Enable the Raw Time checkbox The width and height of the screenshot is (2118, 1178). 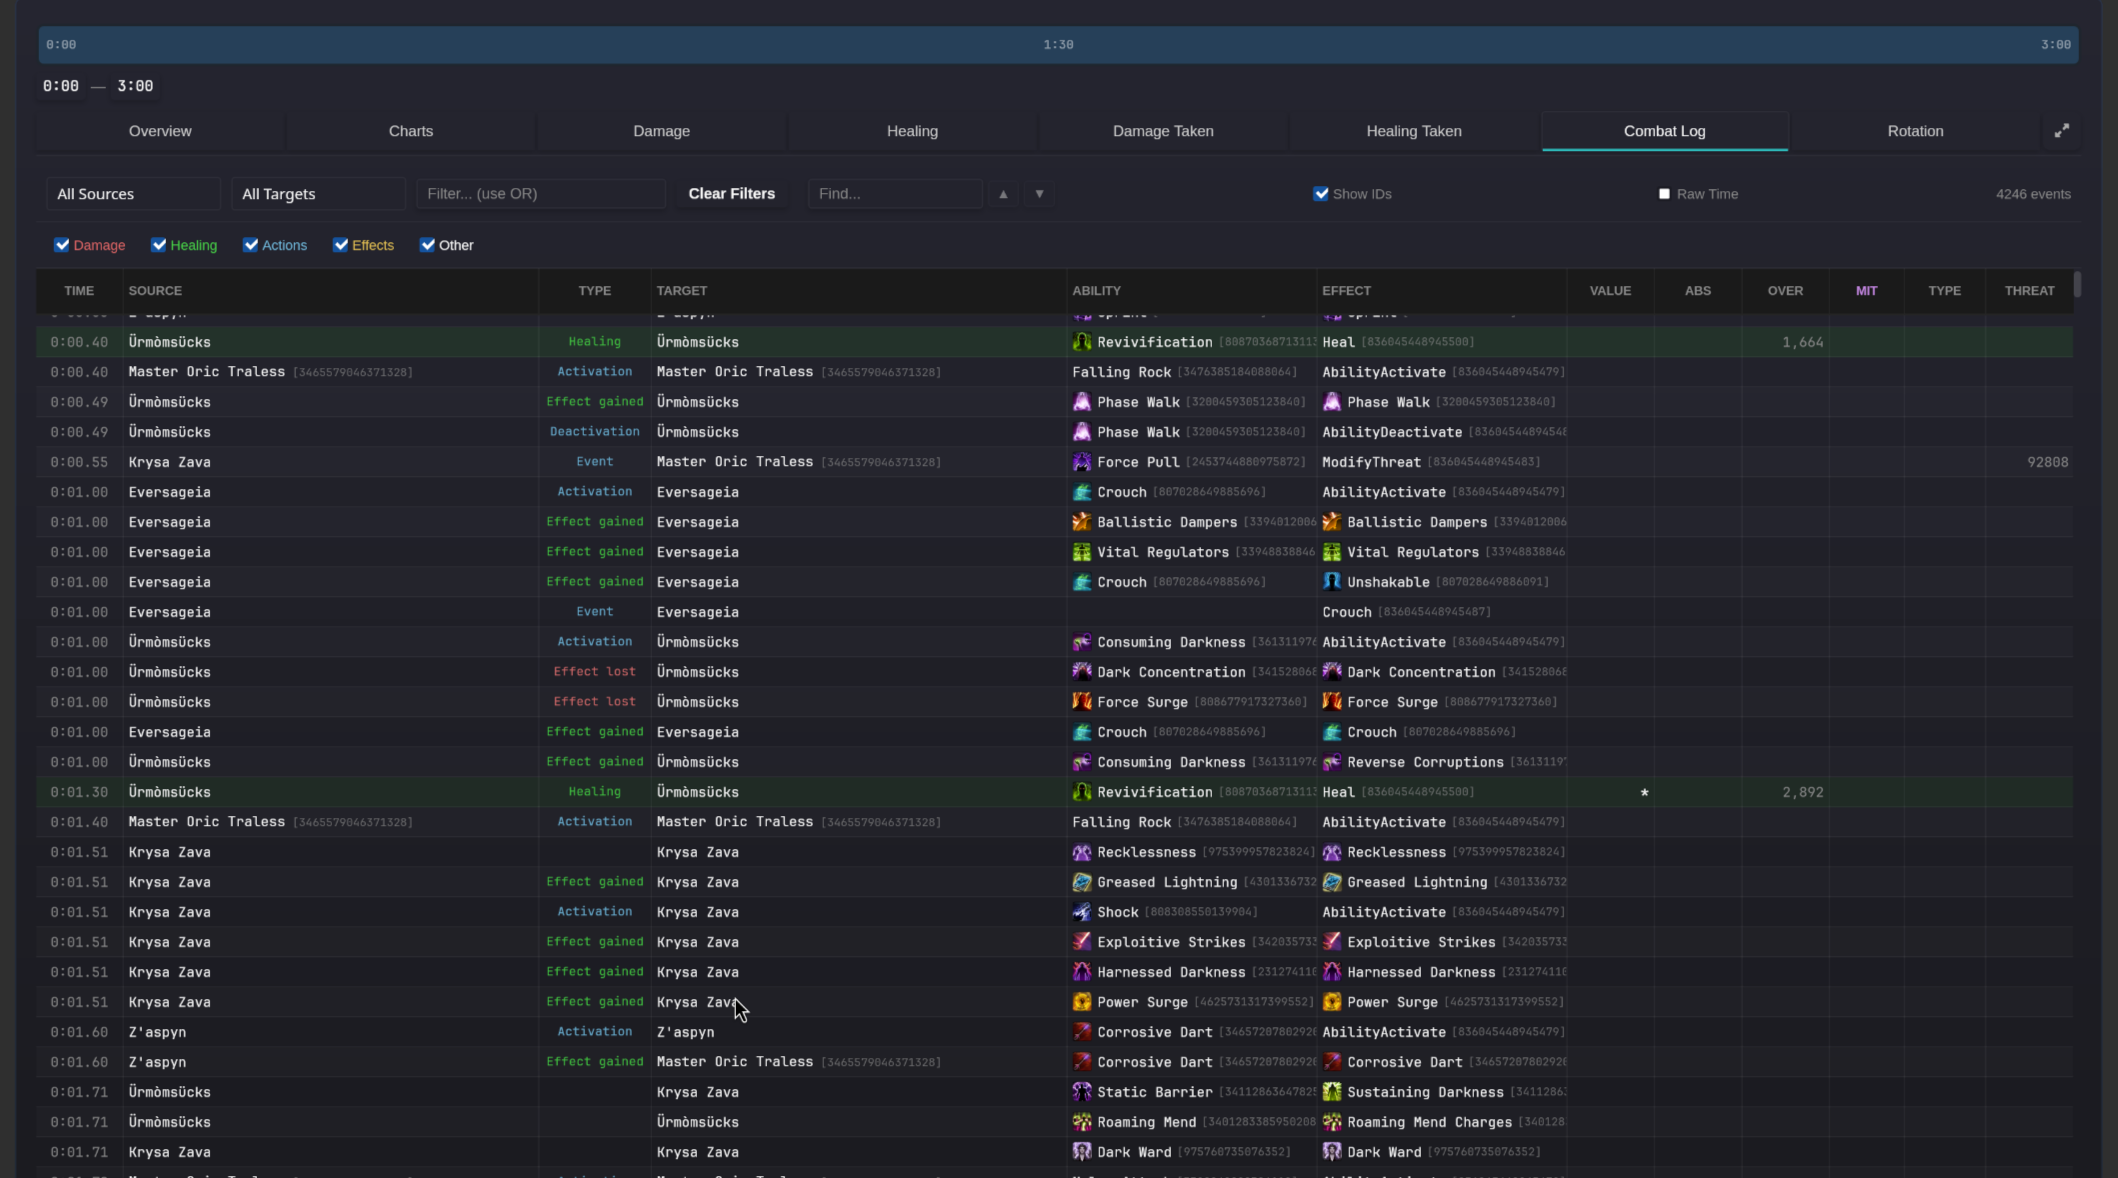[1664, 193]
